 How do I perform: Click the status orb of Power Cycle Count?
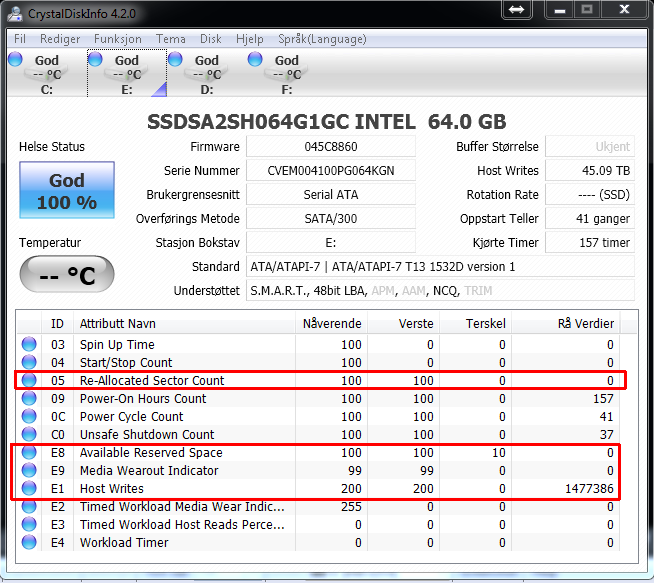point(29,416)
